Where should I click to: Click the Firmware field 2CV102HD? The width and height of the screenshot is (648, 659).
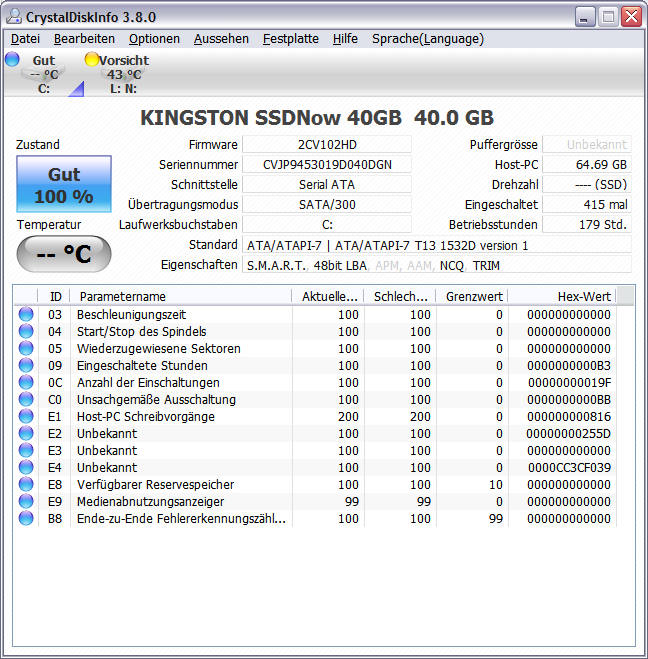pos(327,145)
